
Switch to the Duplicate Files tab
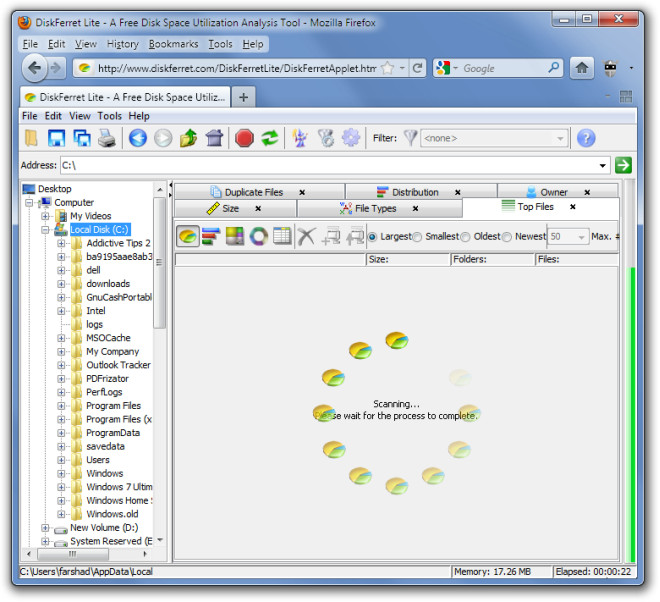[x=253, y=192]
